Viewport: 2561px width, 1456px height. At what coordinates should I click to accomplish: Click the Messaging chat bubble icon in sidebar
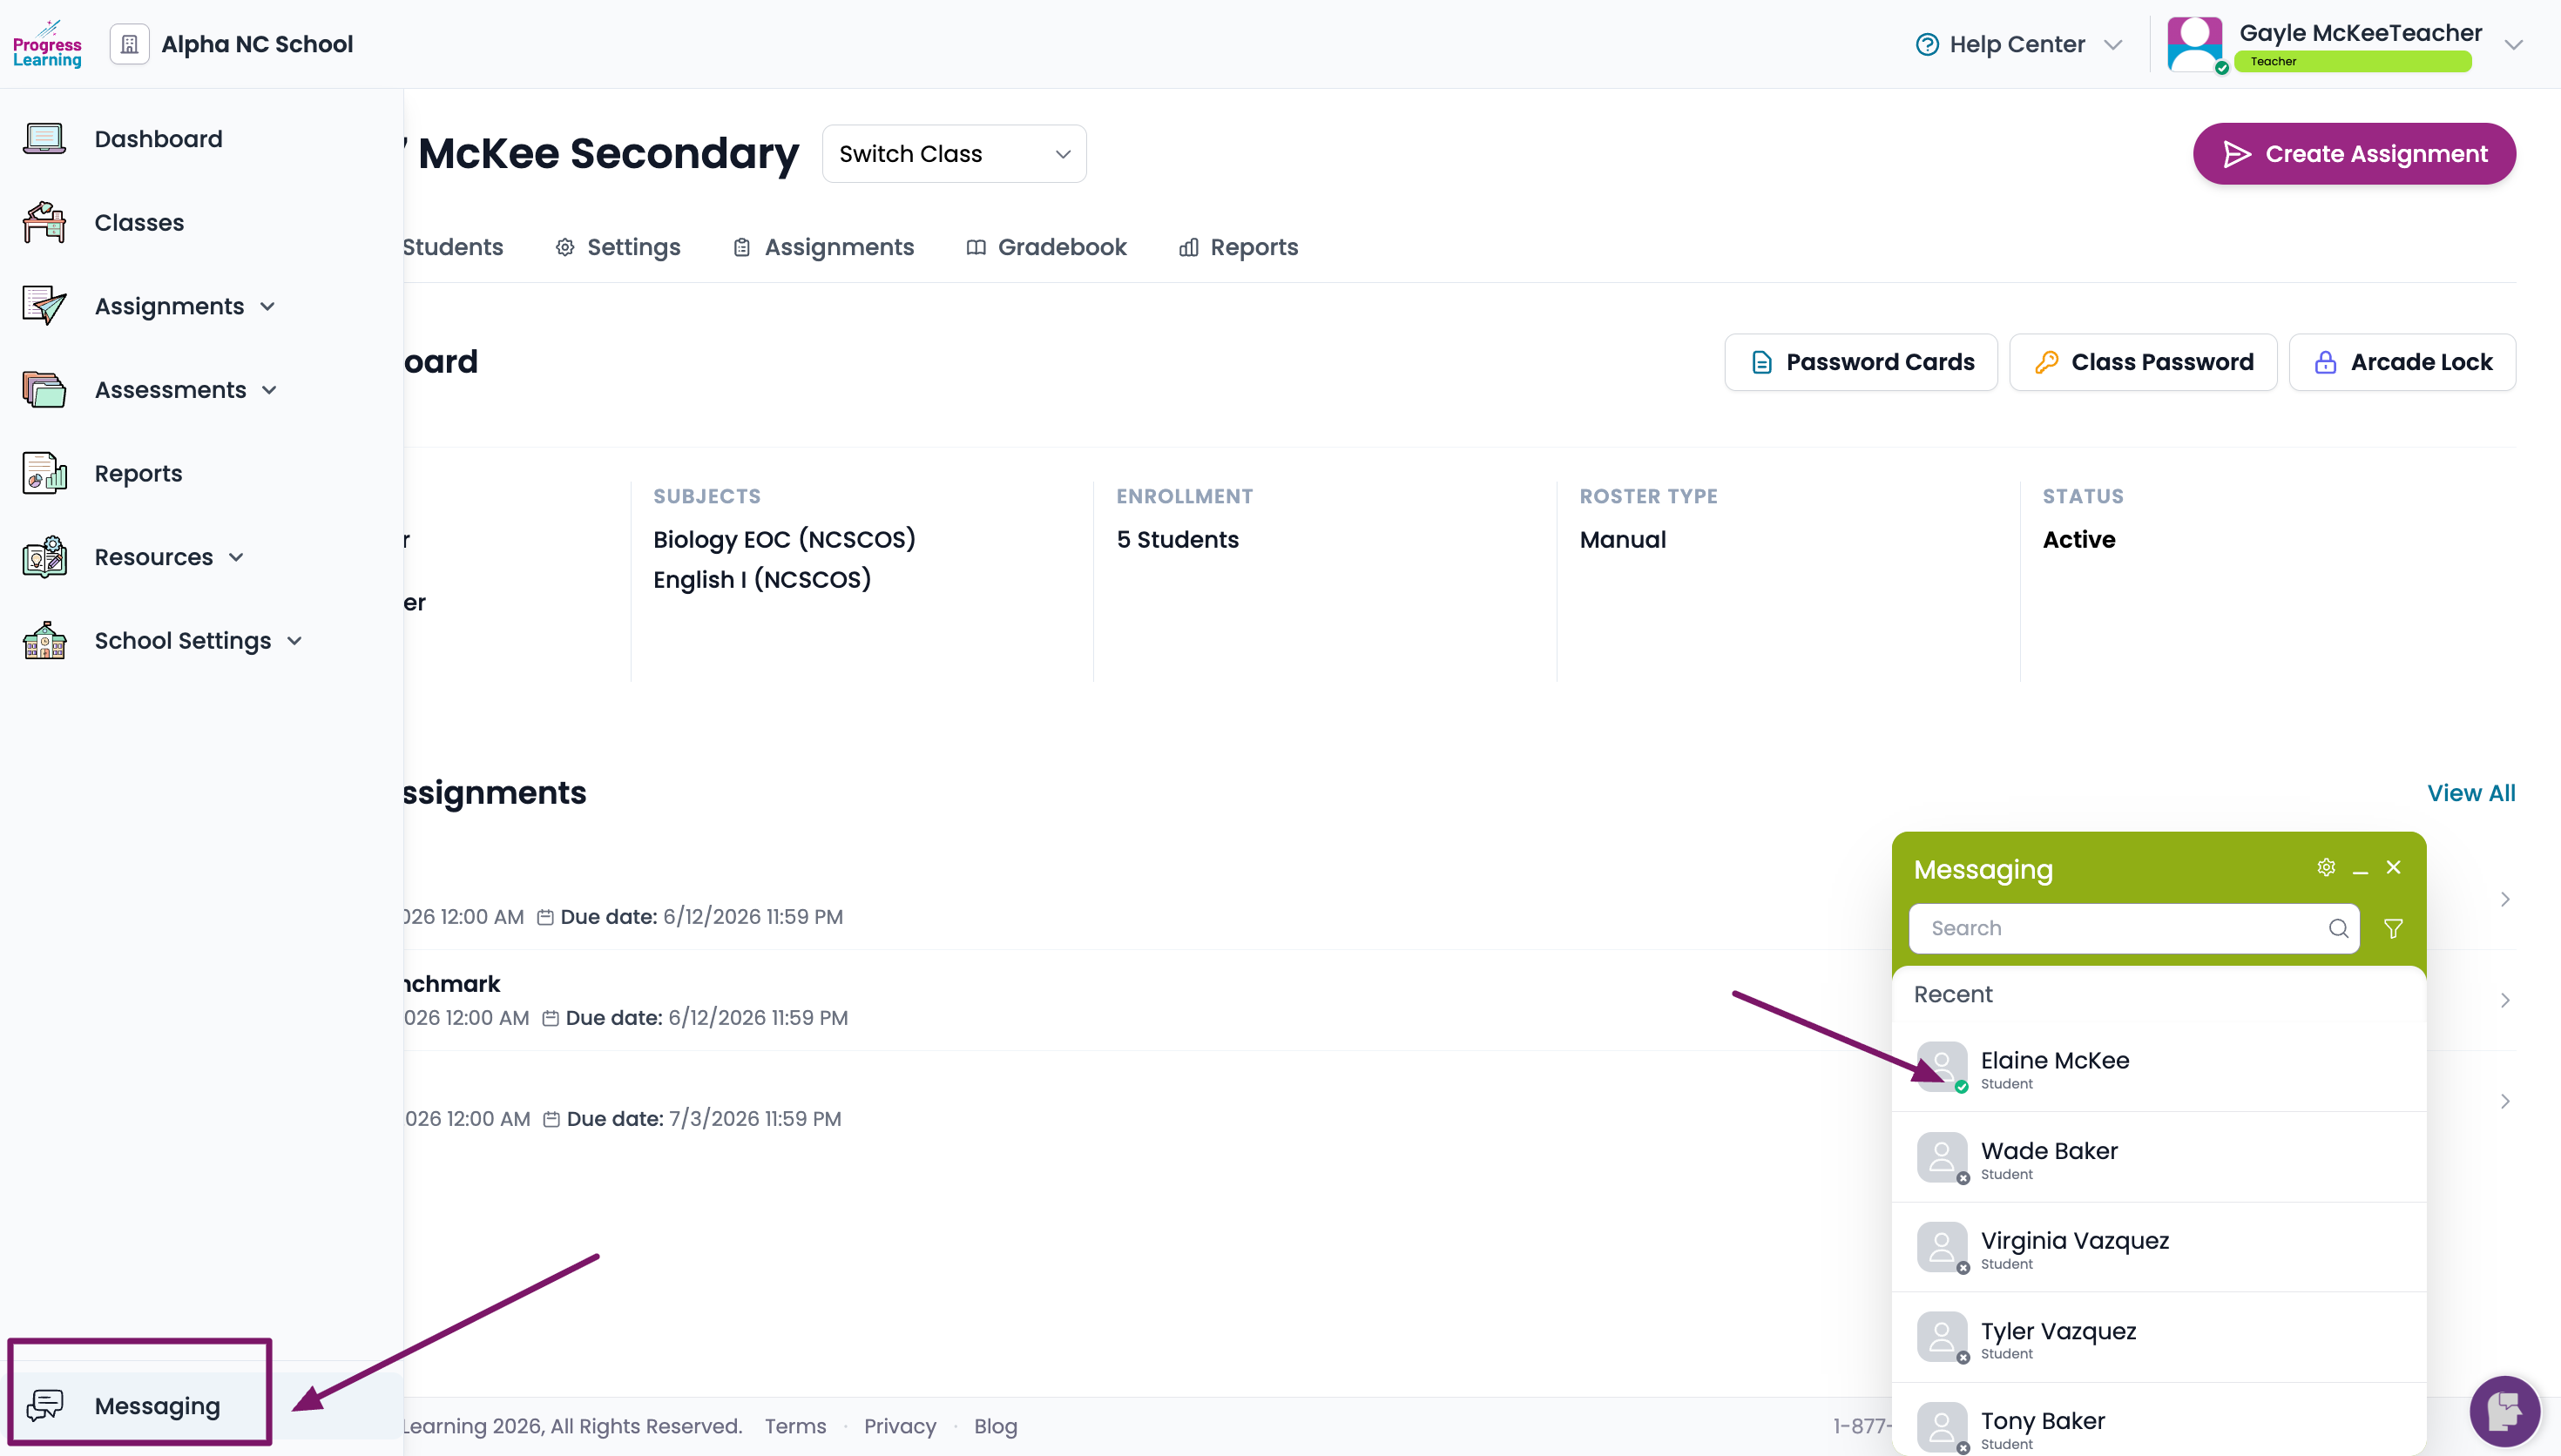[44, 1405]
